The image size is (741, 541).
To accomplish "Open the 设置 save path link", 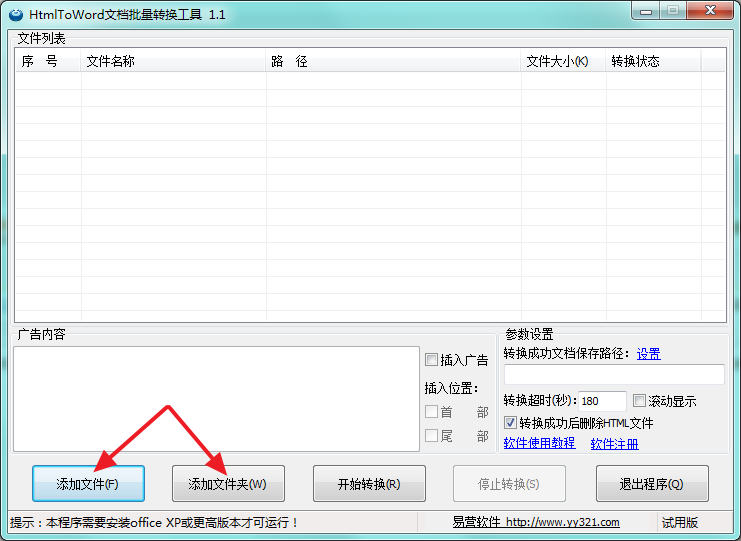I will [648, 353].
